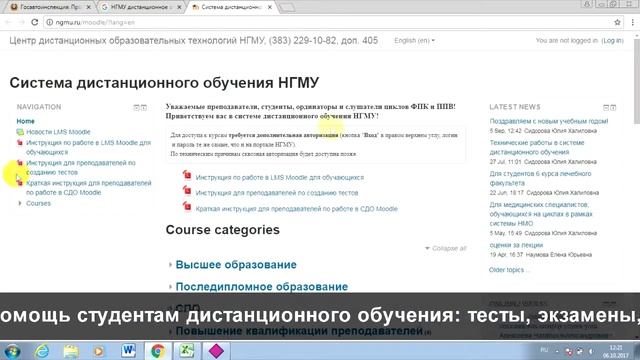Dock the Navigation block with its dock icon
Image resolution: width=640 pixels, height=360 pixels.
click(144, 107)
